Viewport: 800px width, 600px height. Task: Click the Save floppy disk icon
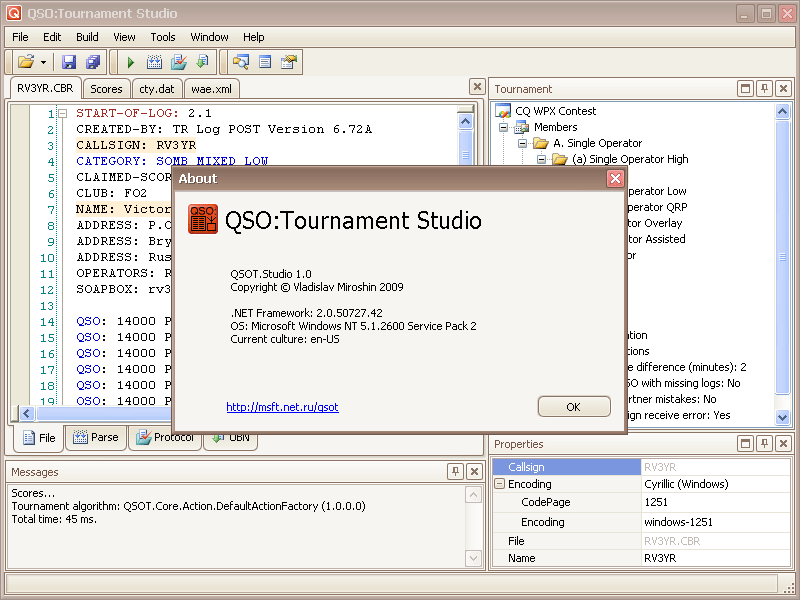click(x=69, y=62)
